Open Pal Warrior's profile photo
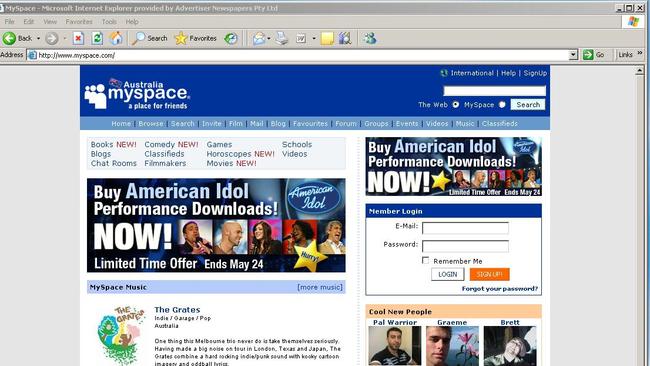 (x=395, y=346)
